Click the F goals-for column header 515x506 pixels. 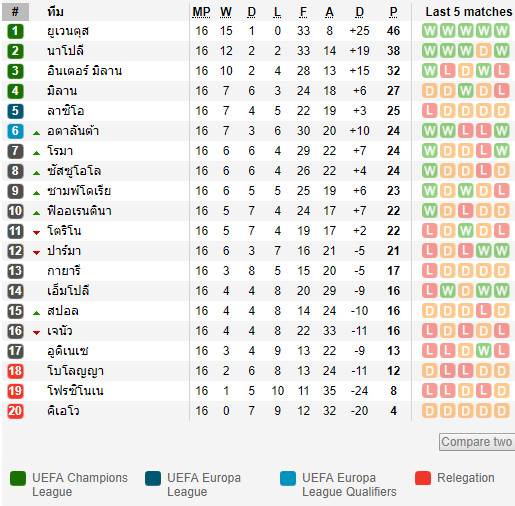pos(303,12)
